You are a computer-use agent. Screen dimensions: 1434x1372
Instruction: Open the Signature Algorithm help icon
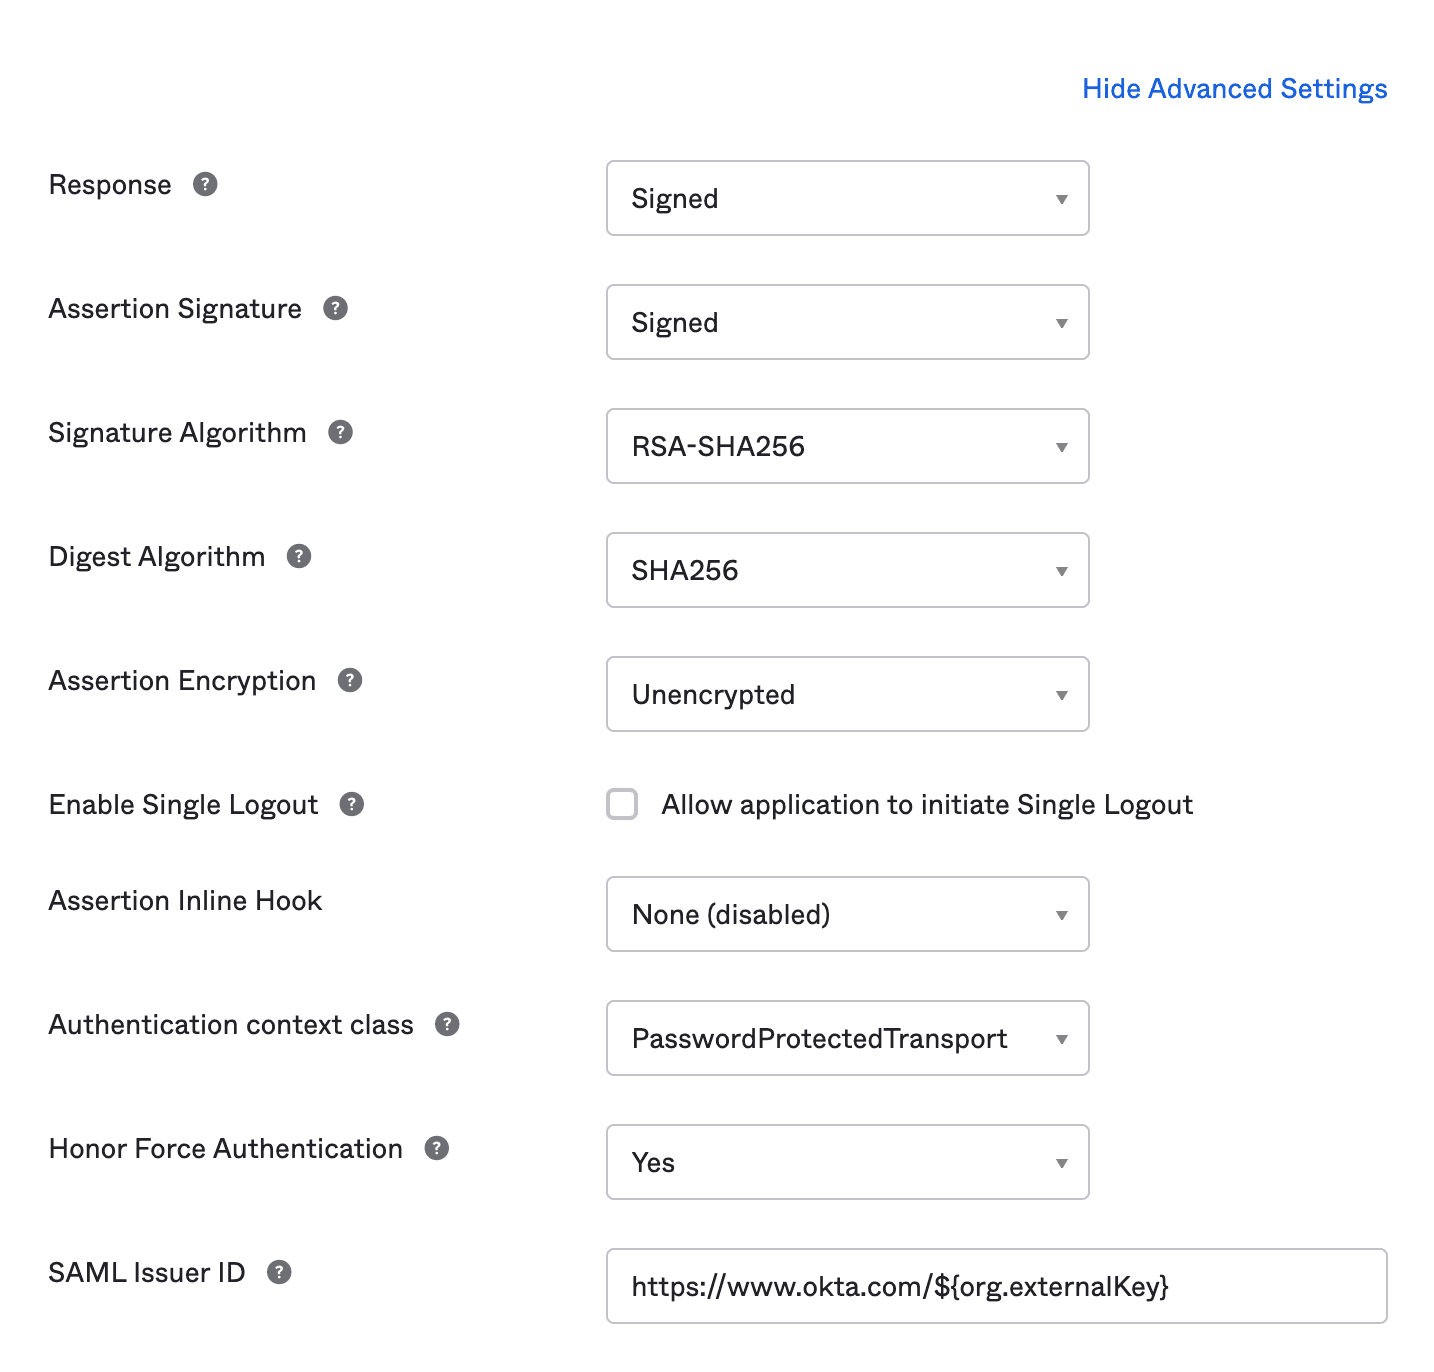point(340,432)
